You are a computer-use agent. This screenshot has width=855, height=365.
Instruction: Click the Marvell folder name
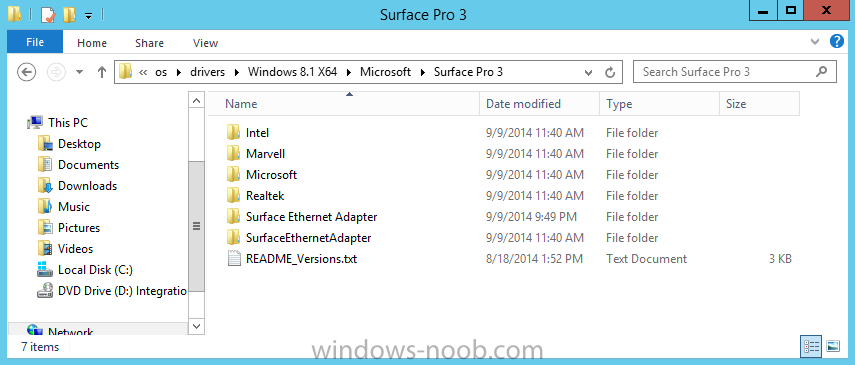pyautogui.click(x=266, y=154)
